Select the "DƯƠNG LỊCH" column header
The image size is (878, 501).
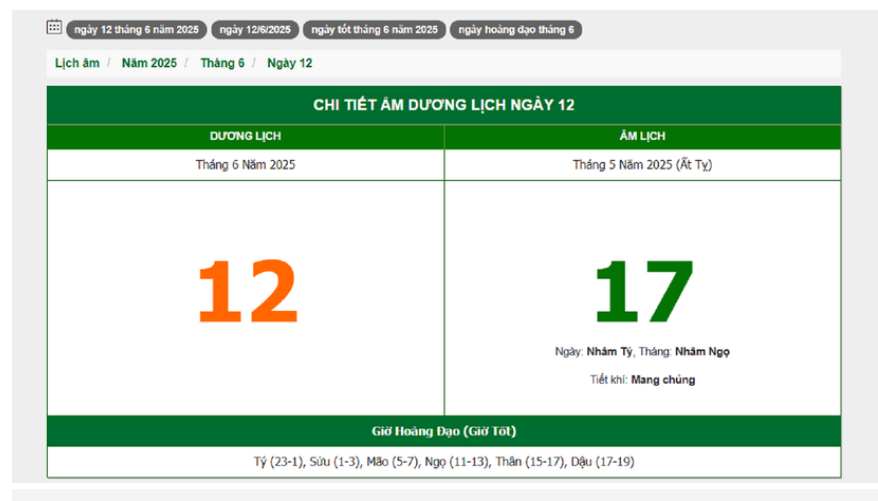point(245,137)
